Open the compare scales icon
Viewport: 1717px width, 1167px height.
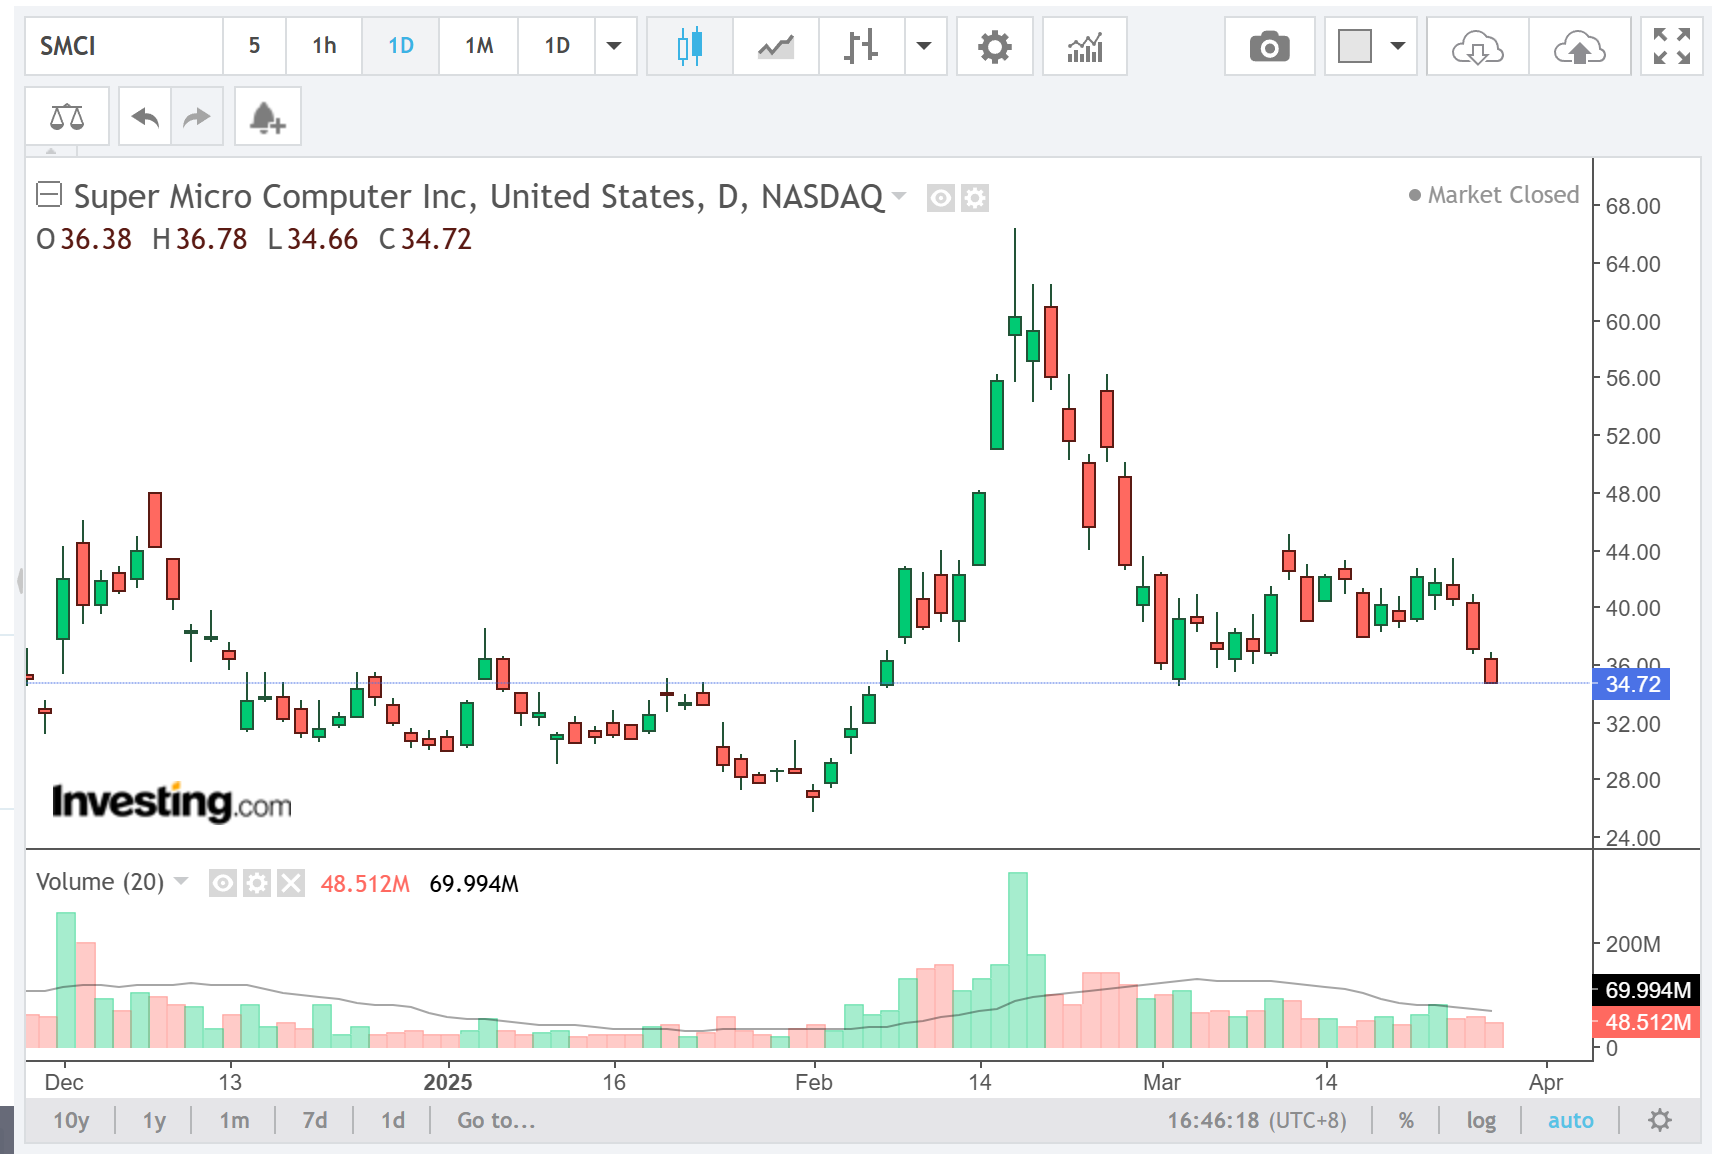[x=67, y=117]
